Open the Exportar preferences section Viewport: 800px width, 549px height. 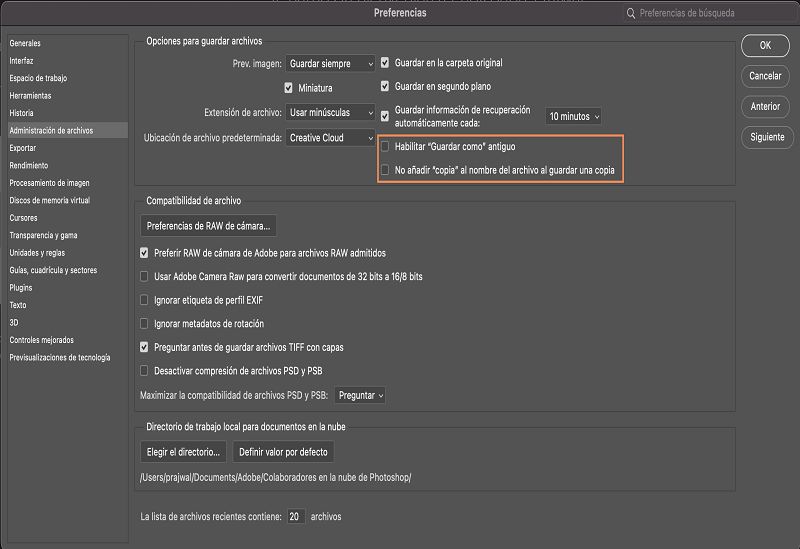pos(67,148)
